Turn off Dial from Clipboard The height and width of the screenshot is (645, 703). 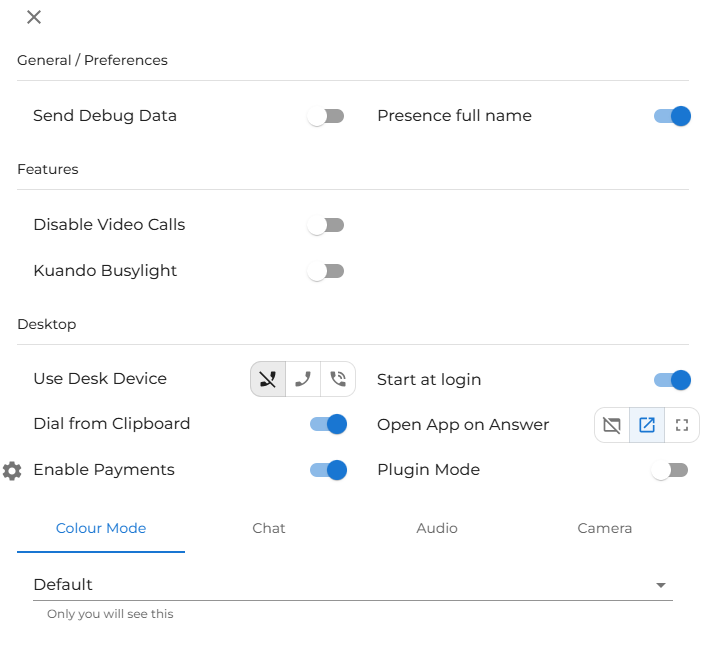pyautogui.click(x=328, y=424)
